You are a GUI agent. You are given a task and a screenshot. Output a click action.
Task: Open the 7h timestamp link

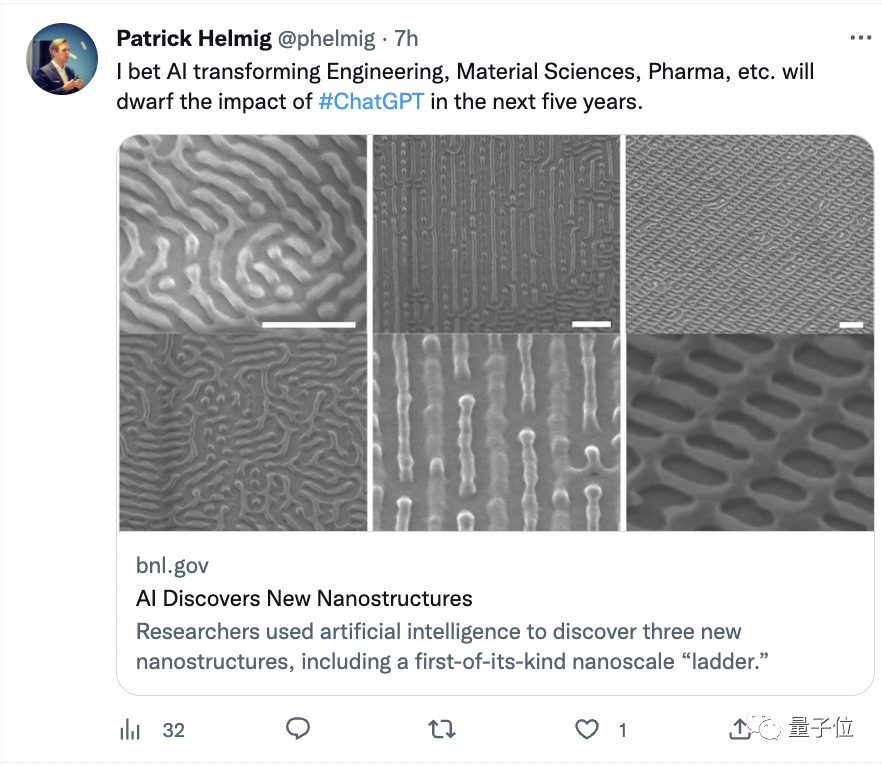click(406, 38)
